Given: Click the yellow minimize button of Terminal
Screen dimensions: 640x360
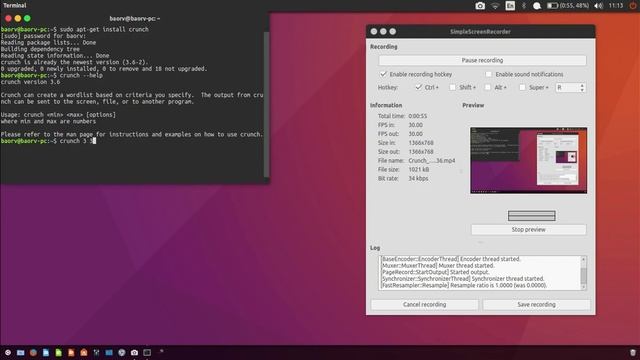Looking at the screenshot, I should [x=18, y=18].
